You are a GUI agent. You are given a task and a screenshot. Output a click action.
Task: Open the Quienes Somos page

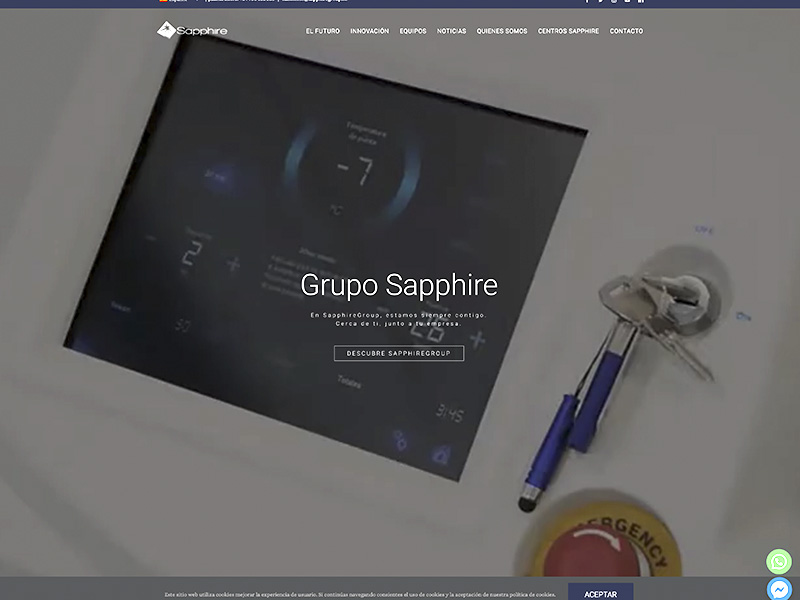pyautogui.click(x=502, y=31)
